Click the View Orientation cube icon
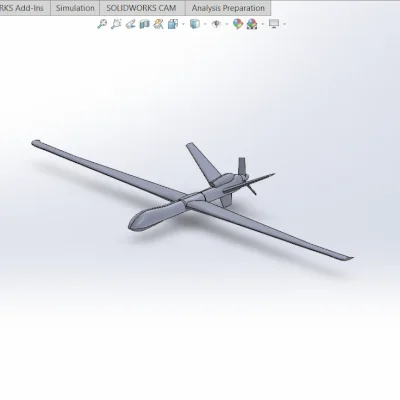This screenshot has width=400, height=400. click(x=173, y=24)
